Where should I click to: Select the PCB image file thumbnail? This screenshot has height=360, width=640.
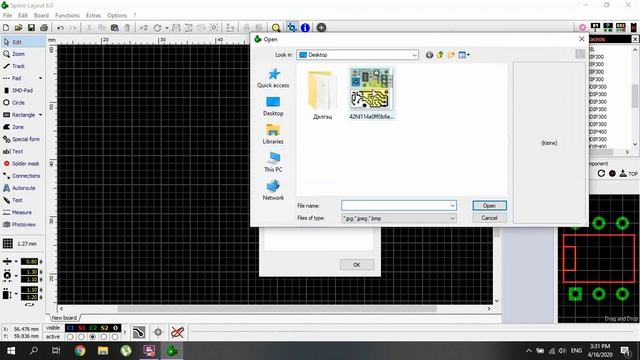coord(371,93)
